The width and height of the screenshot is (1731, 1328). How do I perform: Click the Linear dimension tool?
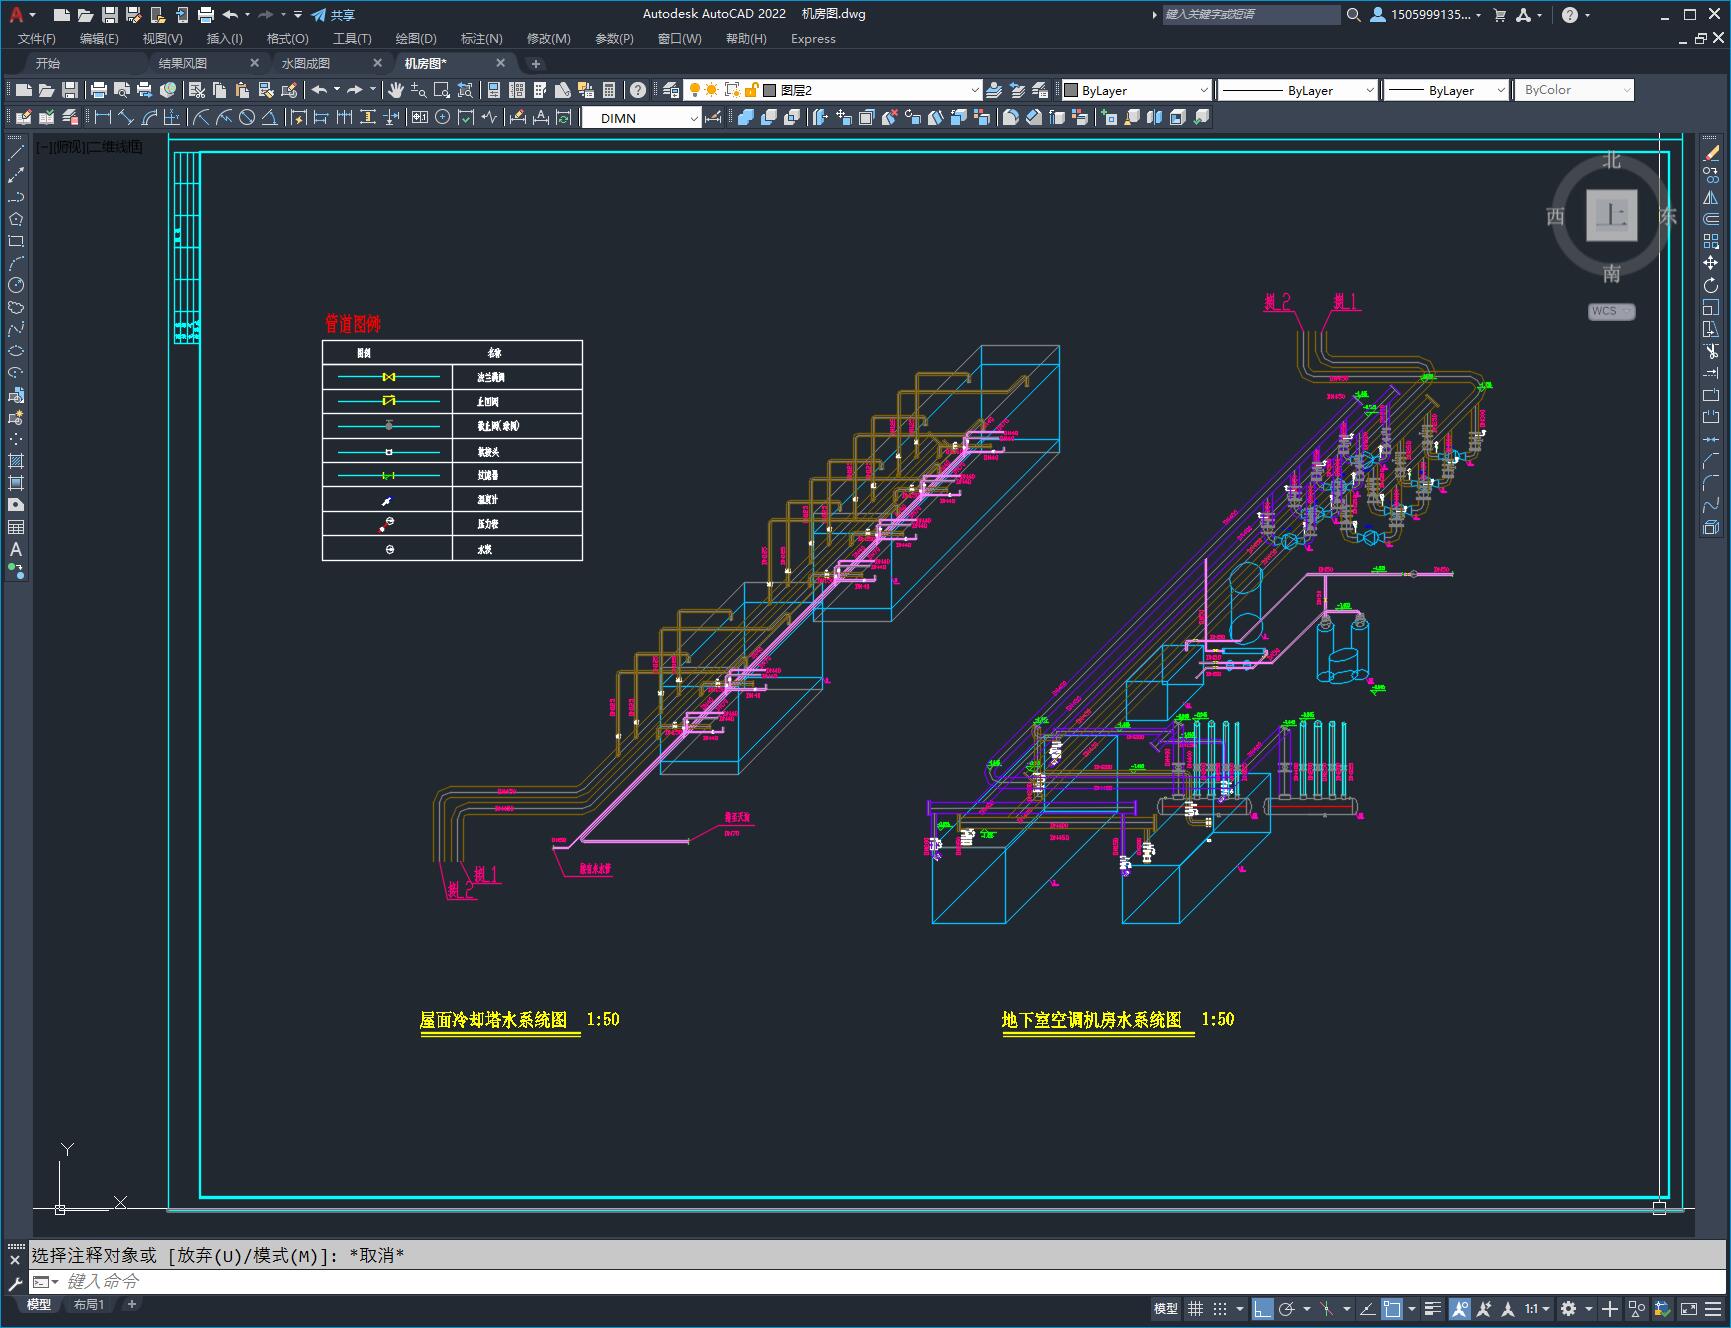click(x=103, y=118)
